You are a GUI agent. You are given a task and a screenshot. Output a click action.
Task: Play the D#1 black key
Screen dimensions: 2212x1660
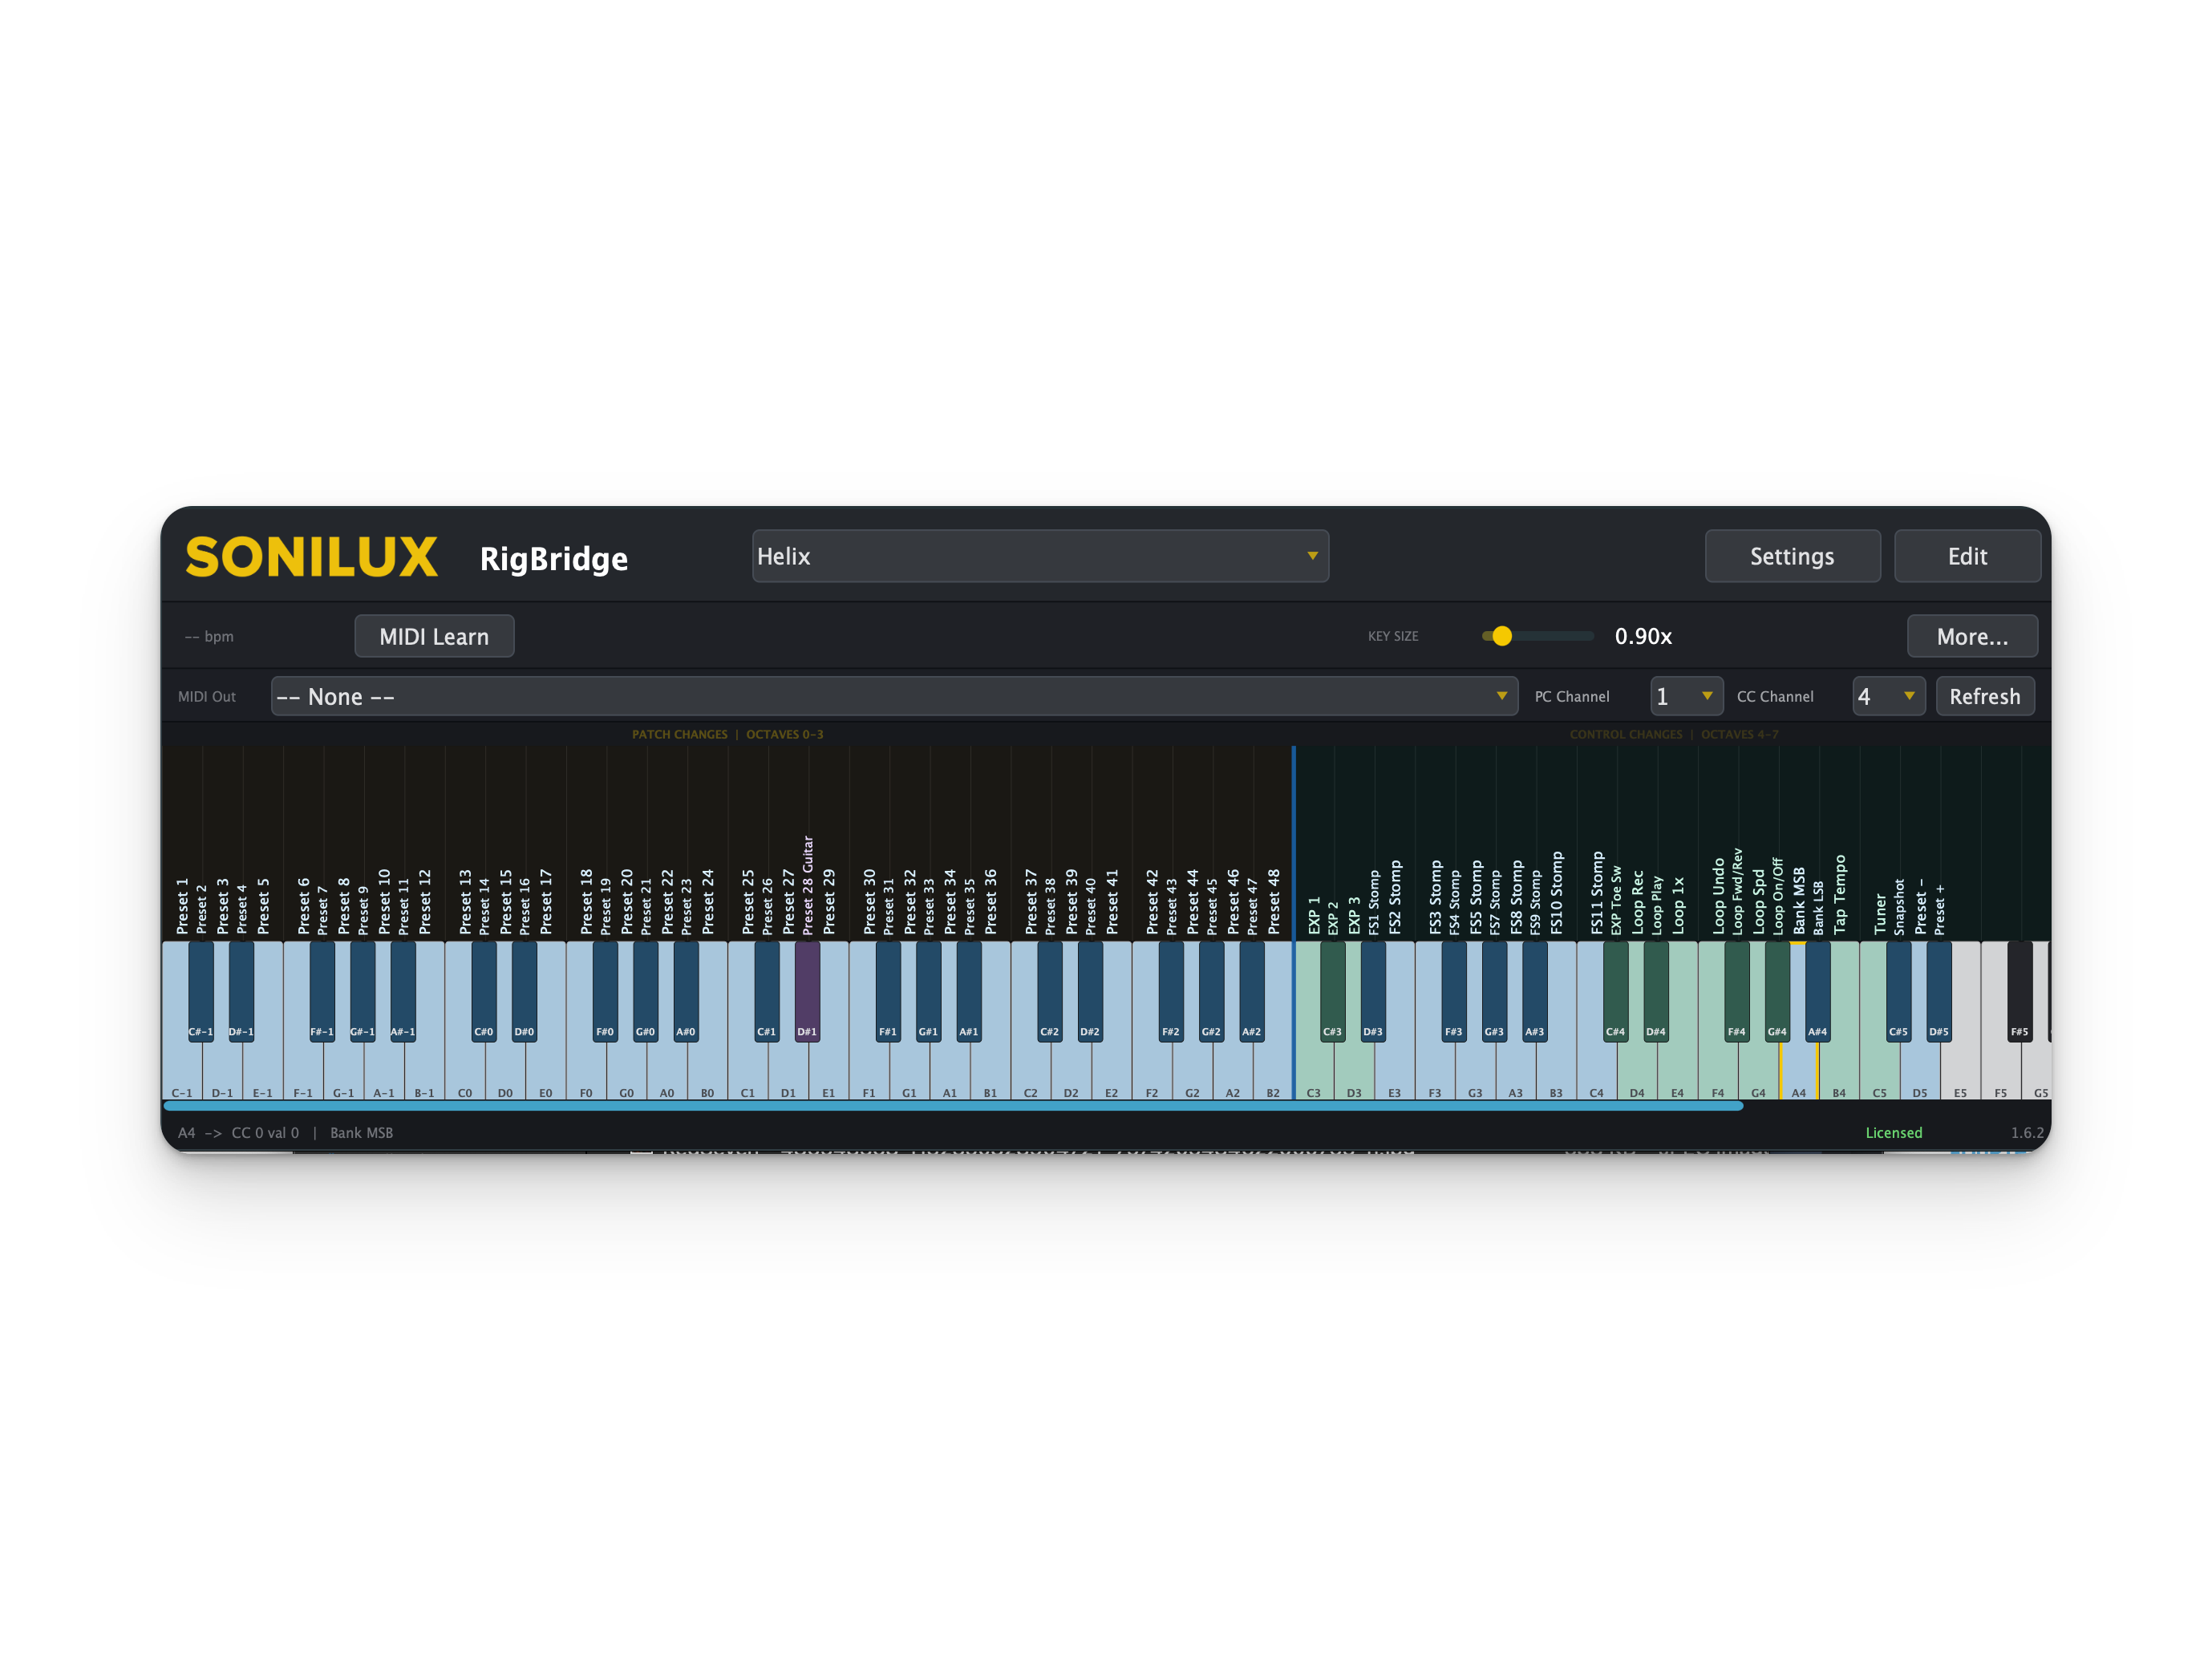click(x=807, y=990)
